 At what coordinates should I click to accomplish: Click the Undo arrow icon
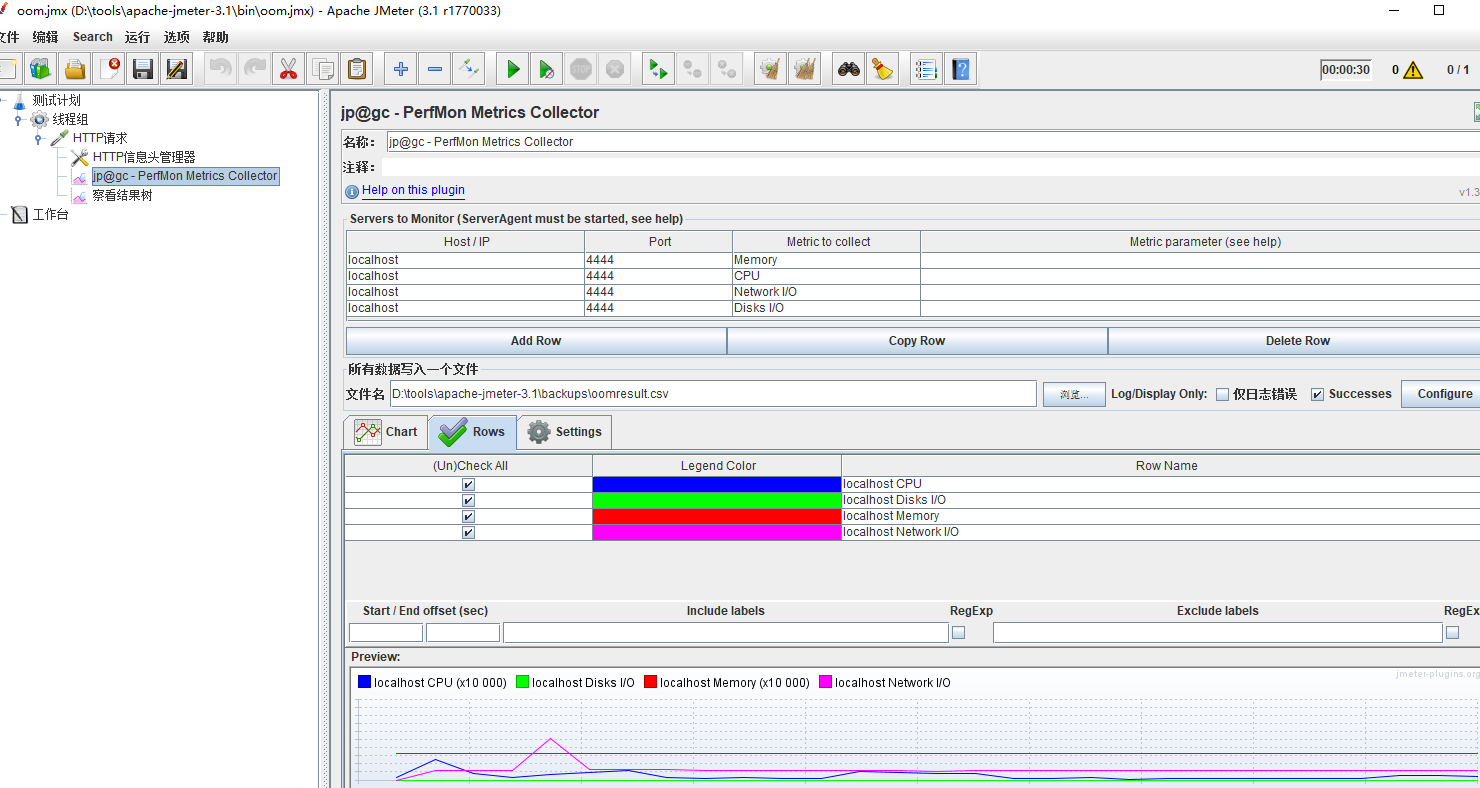[x=221, y=69]
